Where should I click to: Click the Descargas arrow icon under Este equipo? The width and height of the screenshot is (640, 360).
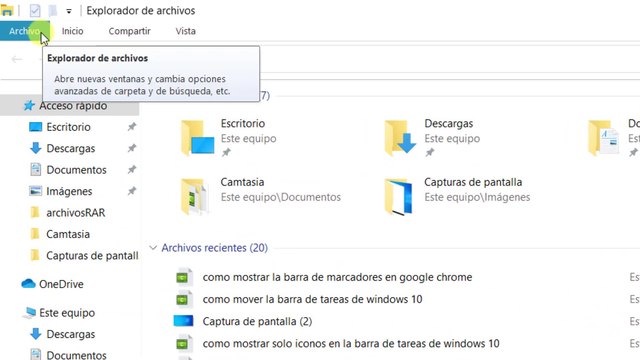point(36,334)
